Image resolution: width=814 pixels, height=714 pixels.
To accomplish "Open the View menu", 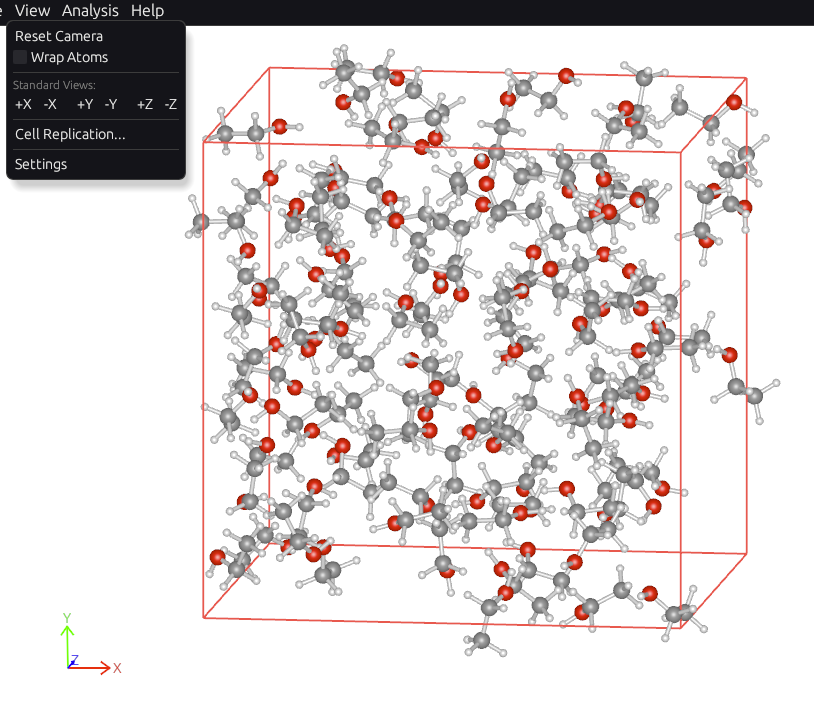I will pyautogui.click(x=32, y=11).
